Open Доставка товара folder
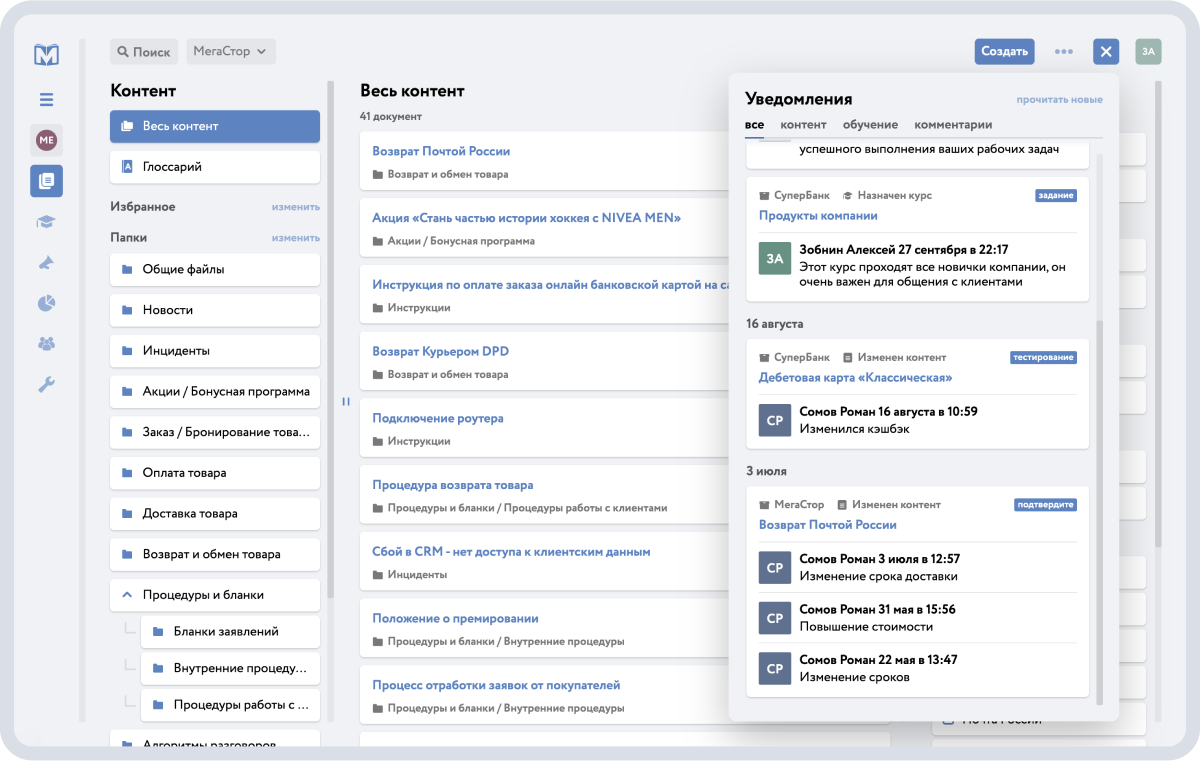Viewport: 1200px width, 761px height. coord(215,513)
